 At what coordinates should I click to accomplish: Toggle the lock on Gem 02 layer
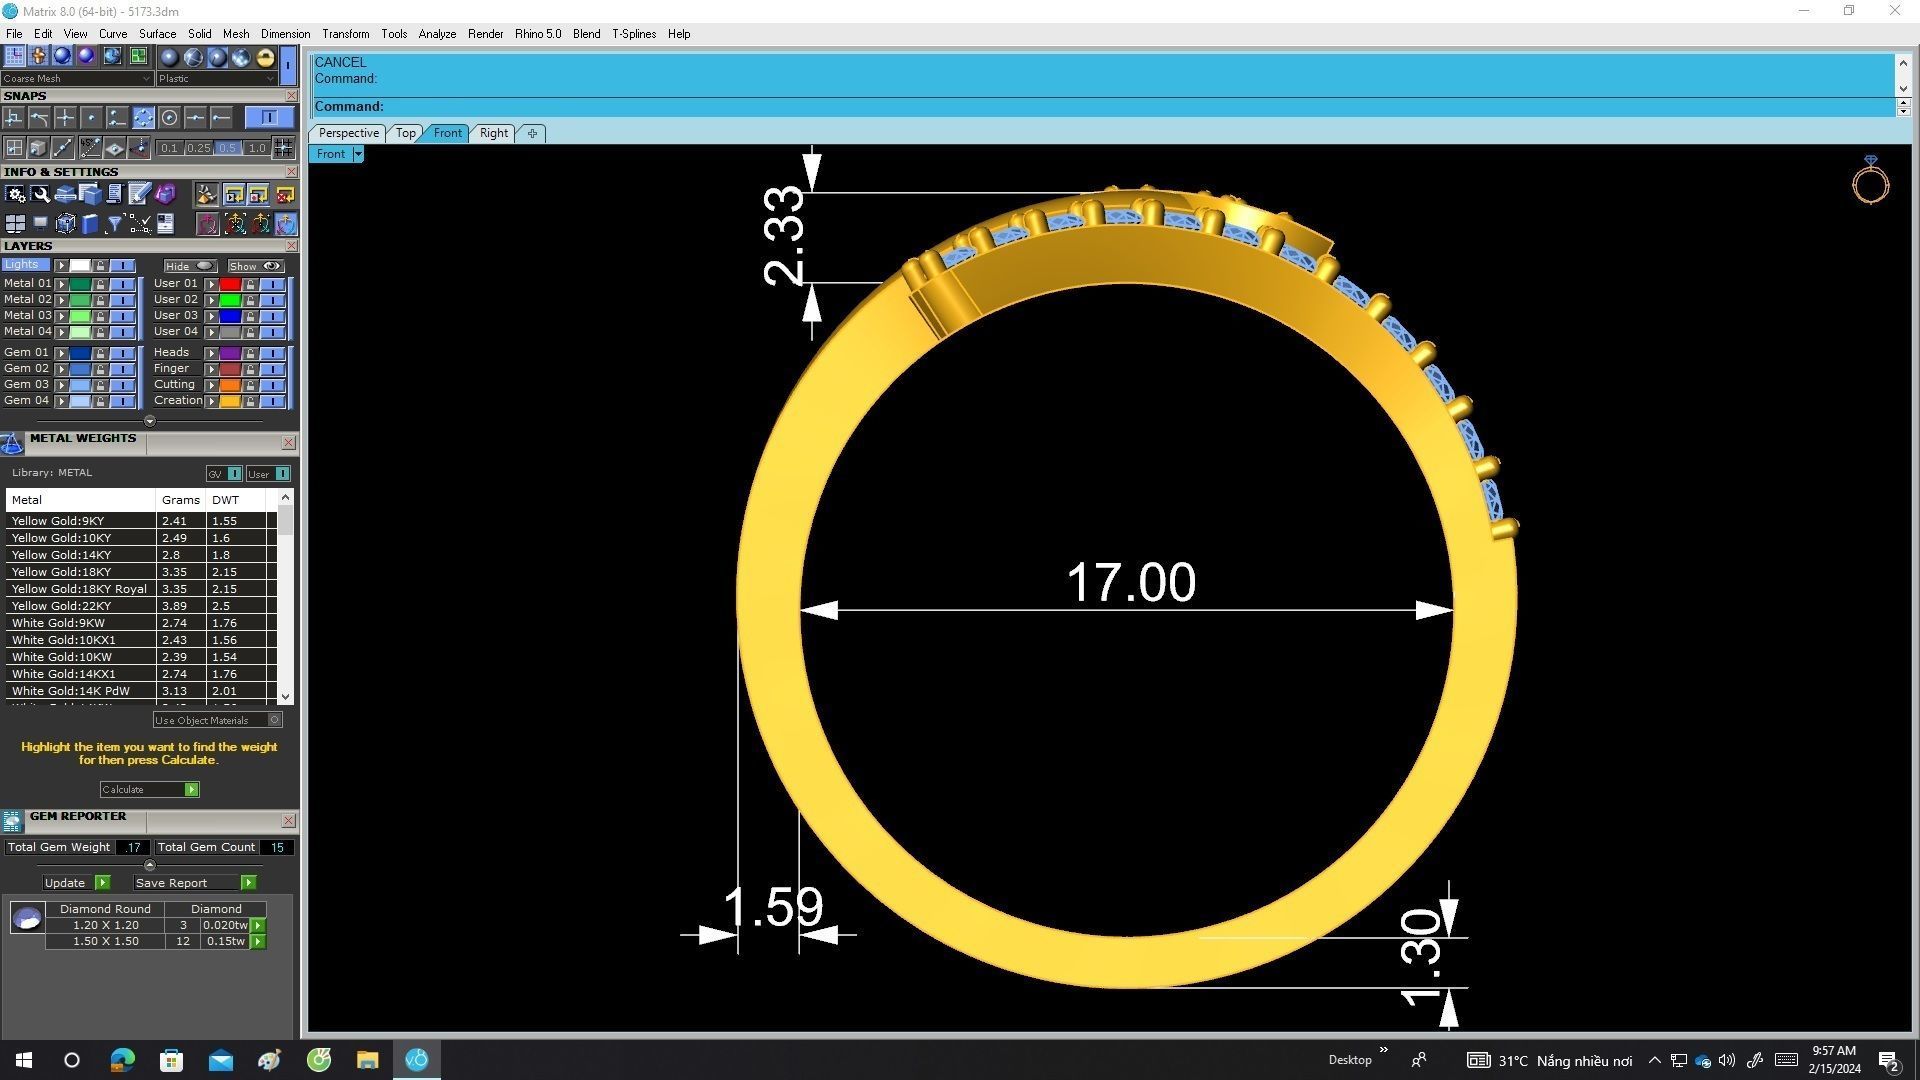coord(100,369)
